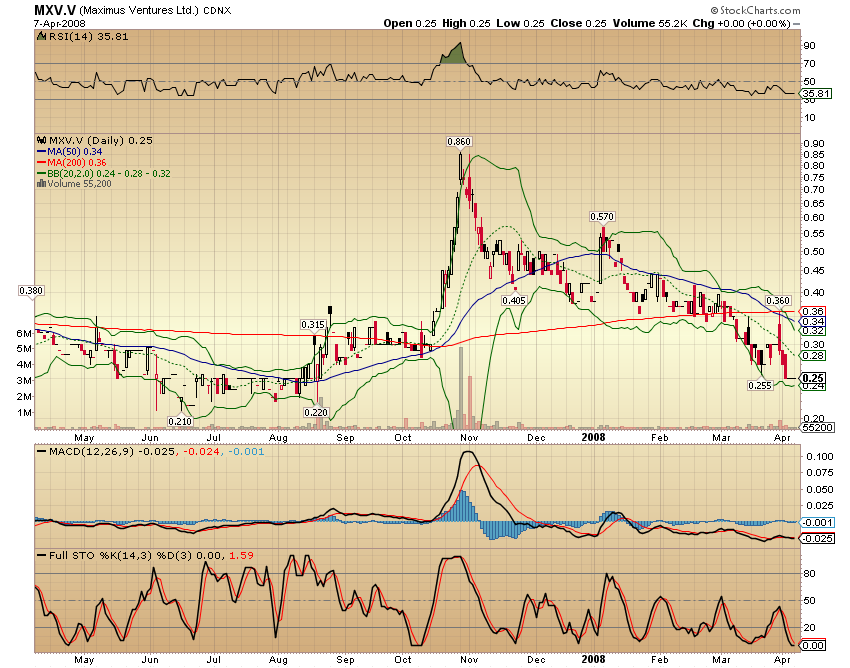Viewport: 850px width, 668px height.
Task: Click the RSI(14) 35.81 indicator label
Action: coord(88,36)
